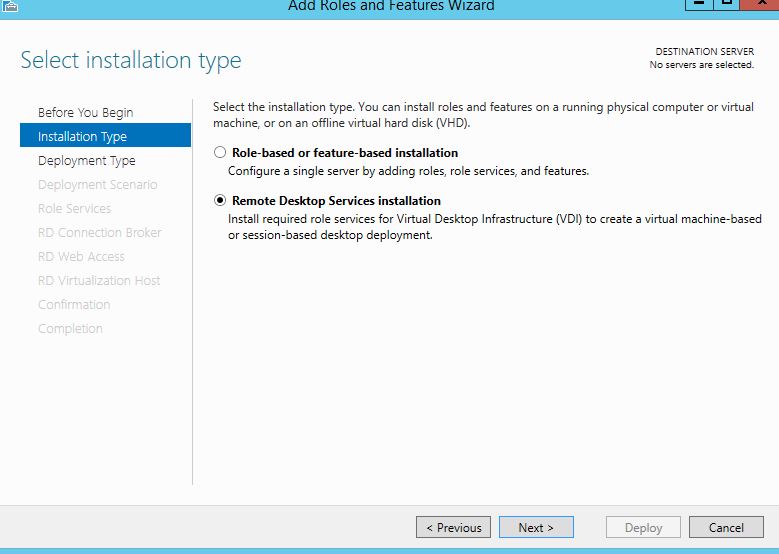The image size is (779, 554).
Task: Close the Add Roles and Features Wizard
Action: 760,4
